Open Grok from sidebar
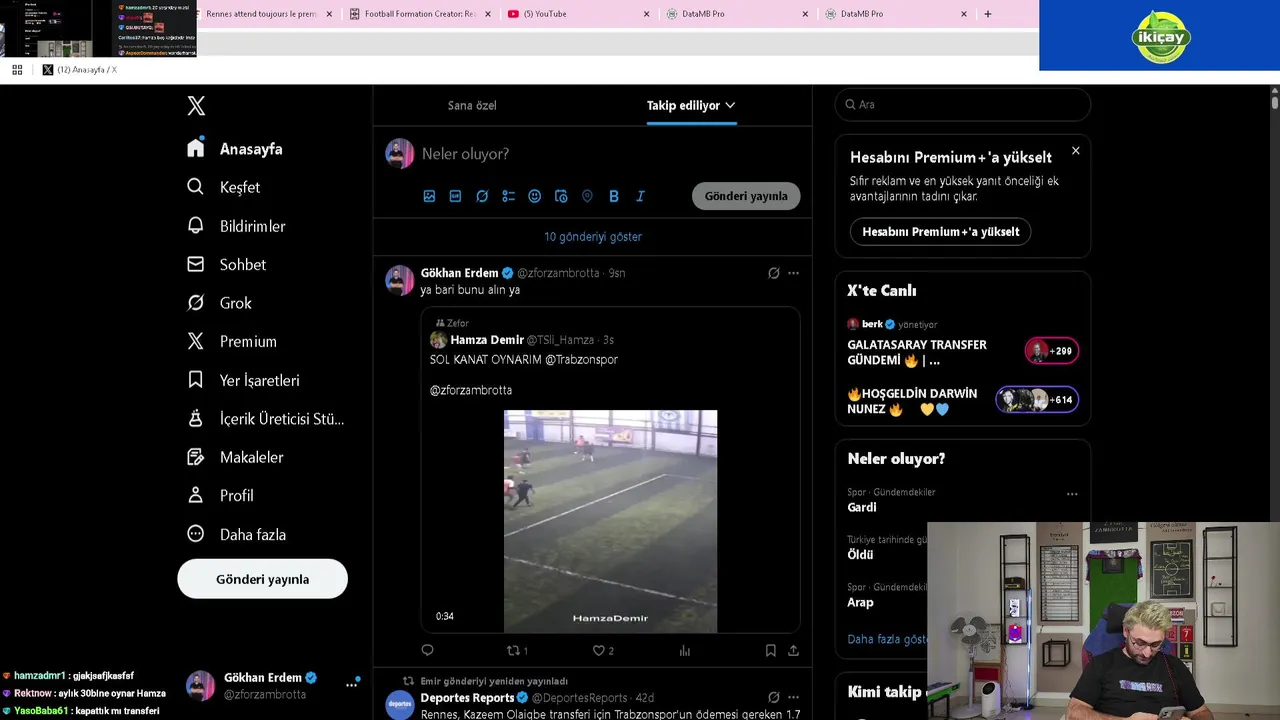 click(x=220, y=302)
